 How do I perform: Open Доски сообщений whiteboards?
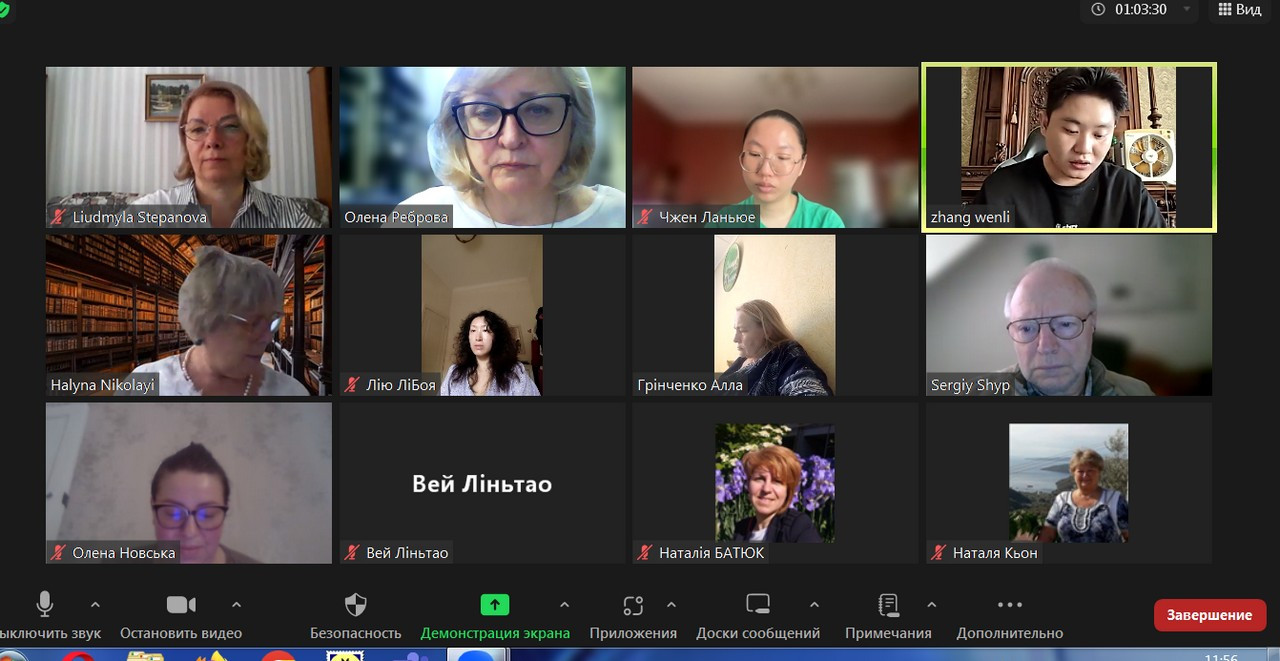tap(758, 604)
